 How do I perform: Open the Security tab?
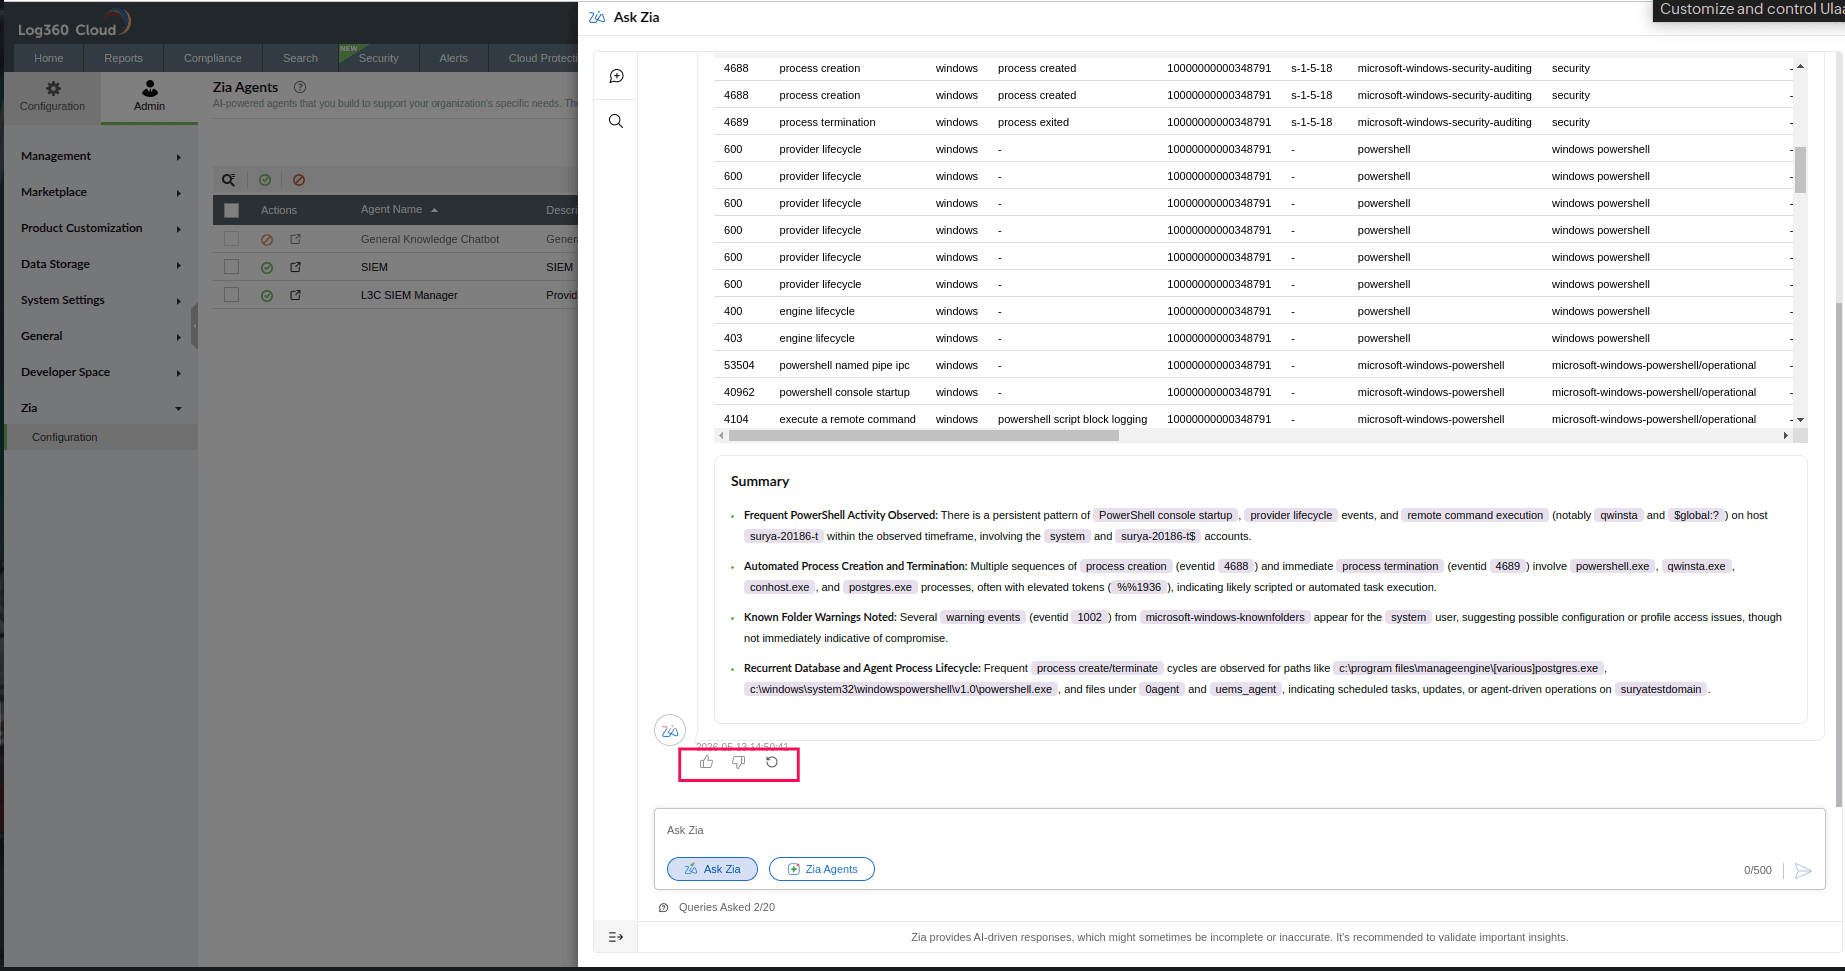coord(379,58)
